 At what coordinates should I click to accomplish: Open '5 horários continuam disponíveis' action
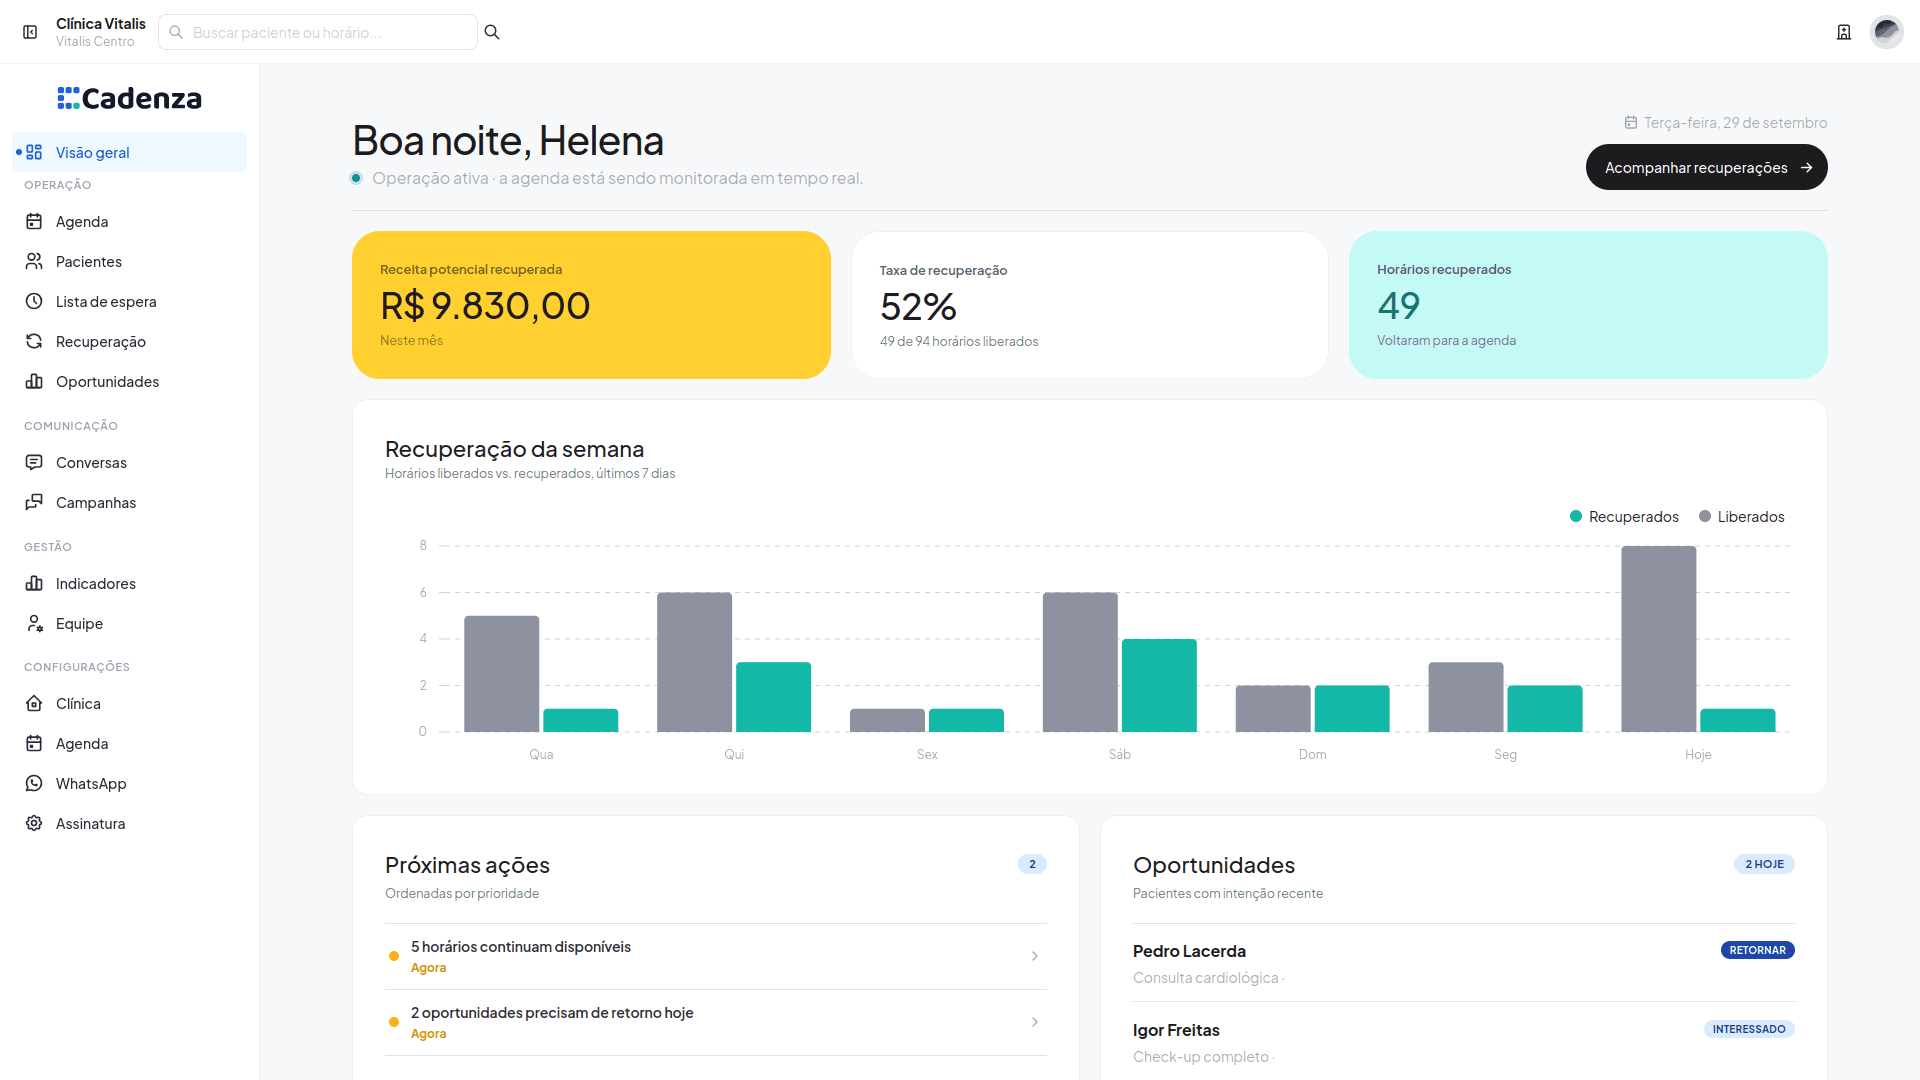click(716, 956)
